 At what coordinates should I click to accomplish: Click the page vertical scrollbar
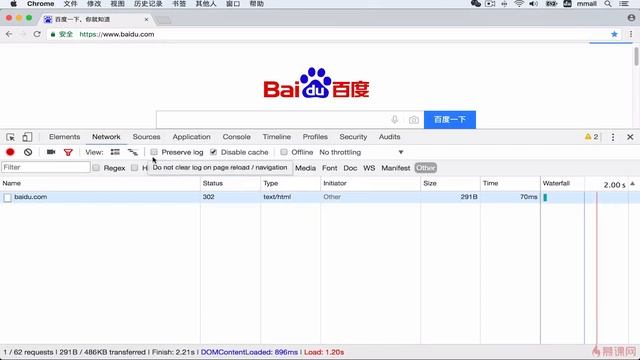point(636,56)
